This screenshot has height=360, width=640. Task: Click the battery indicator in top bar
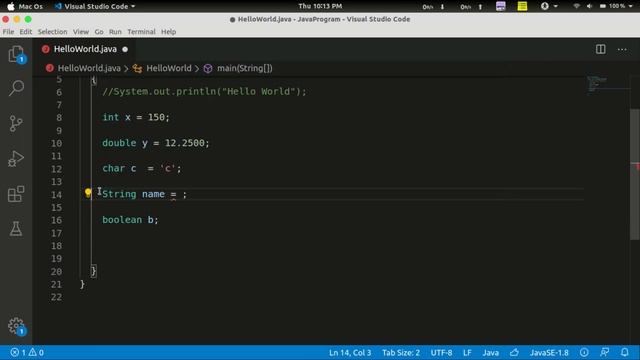pyautogui.click(x=612, y=6)
